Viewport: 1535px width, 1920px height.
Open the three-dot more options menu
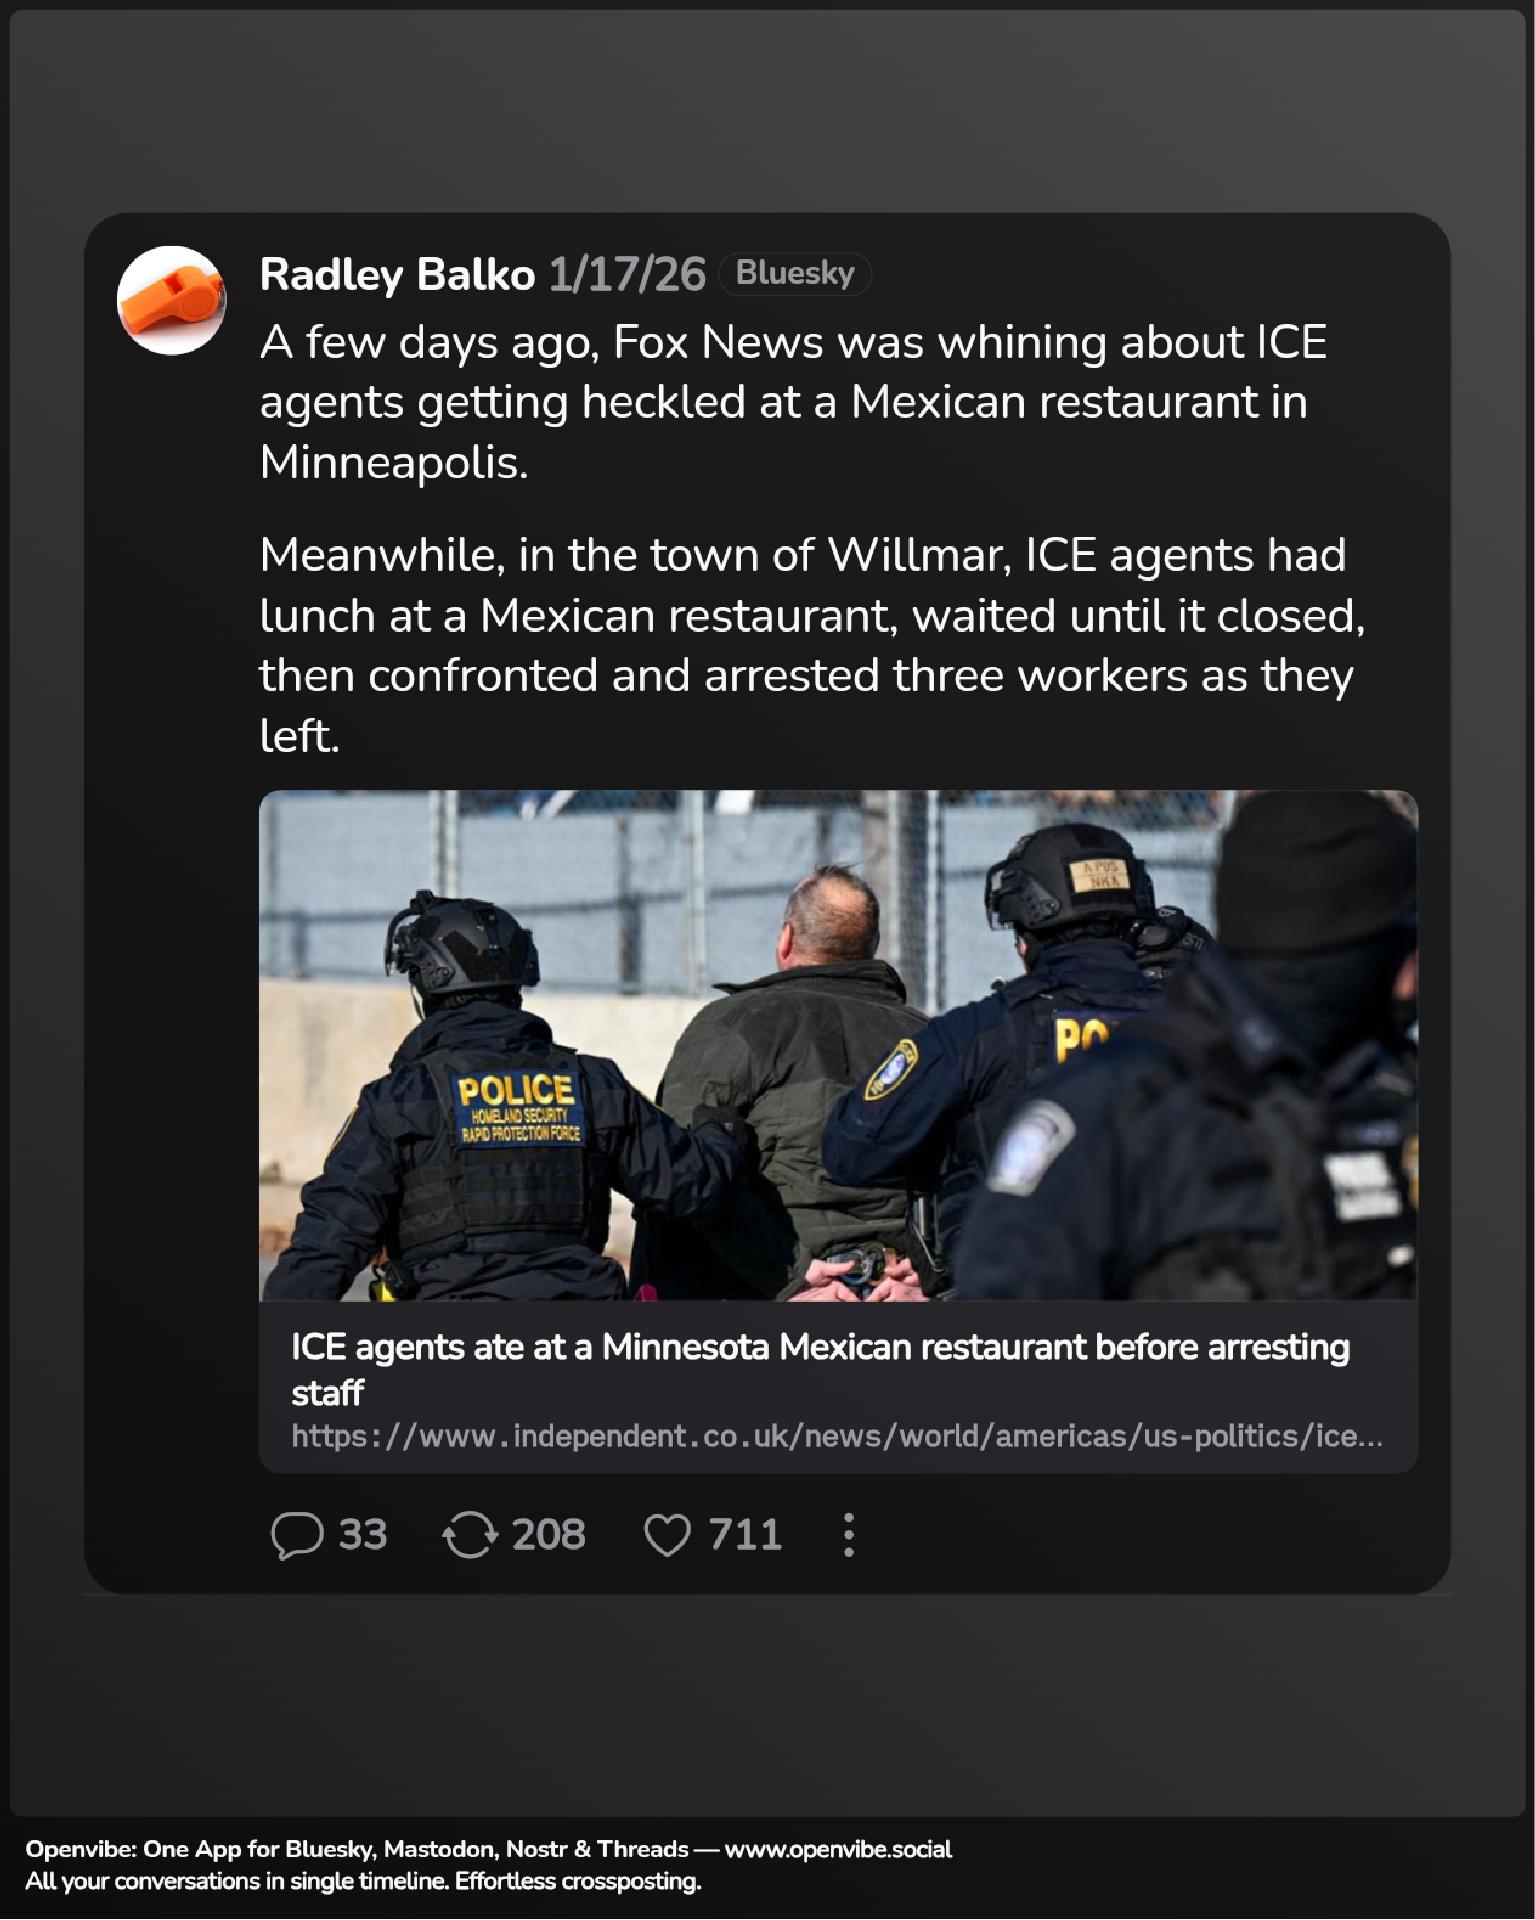(849, 1535)
